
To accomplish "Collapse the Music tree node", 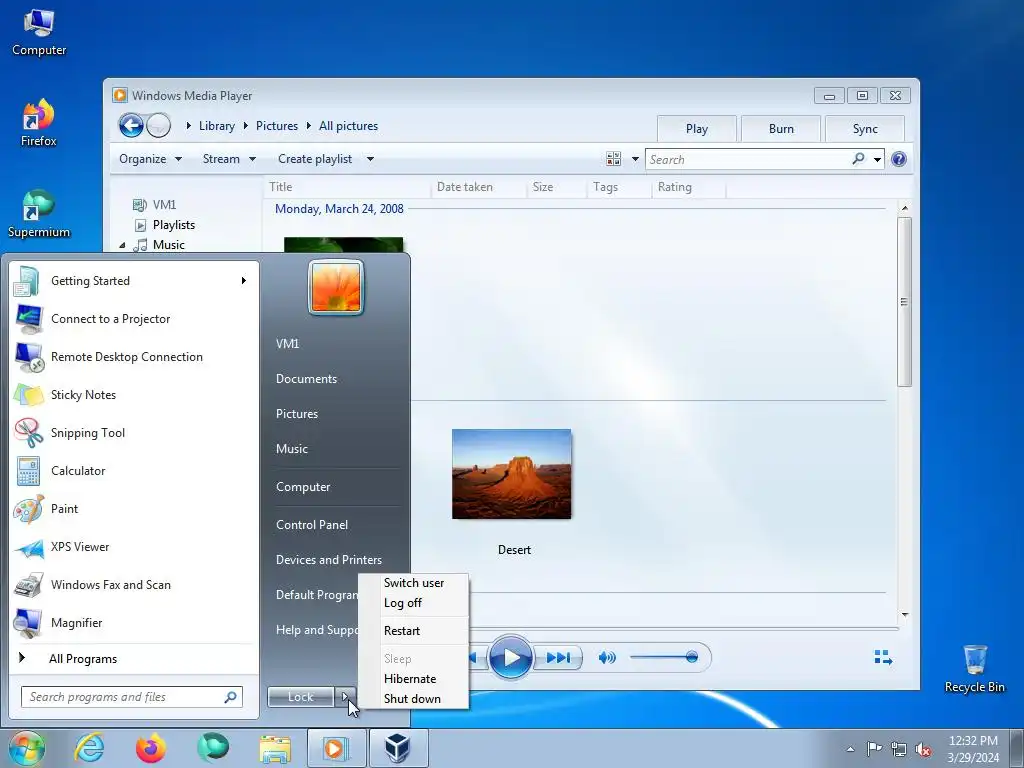I will [x=122, y=246].
